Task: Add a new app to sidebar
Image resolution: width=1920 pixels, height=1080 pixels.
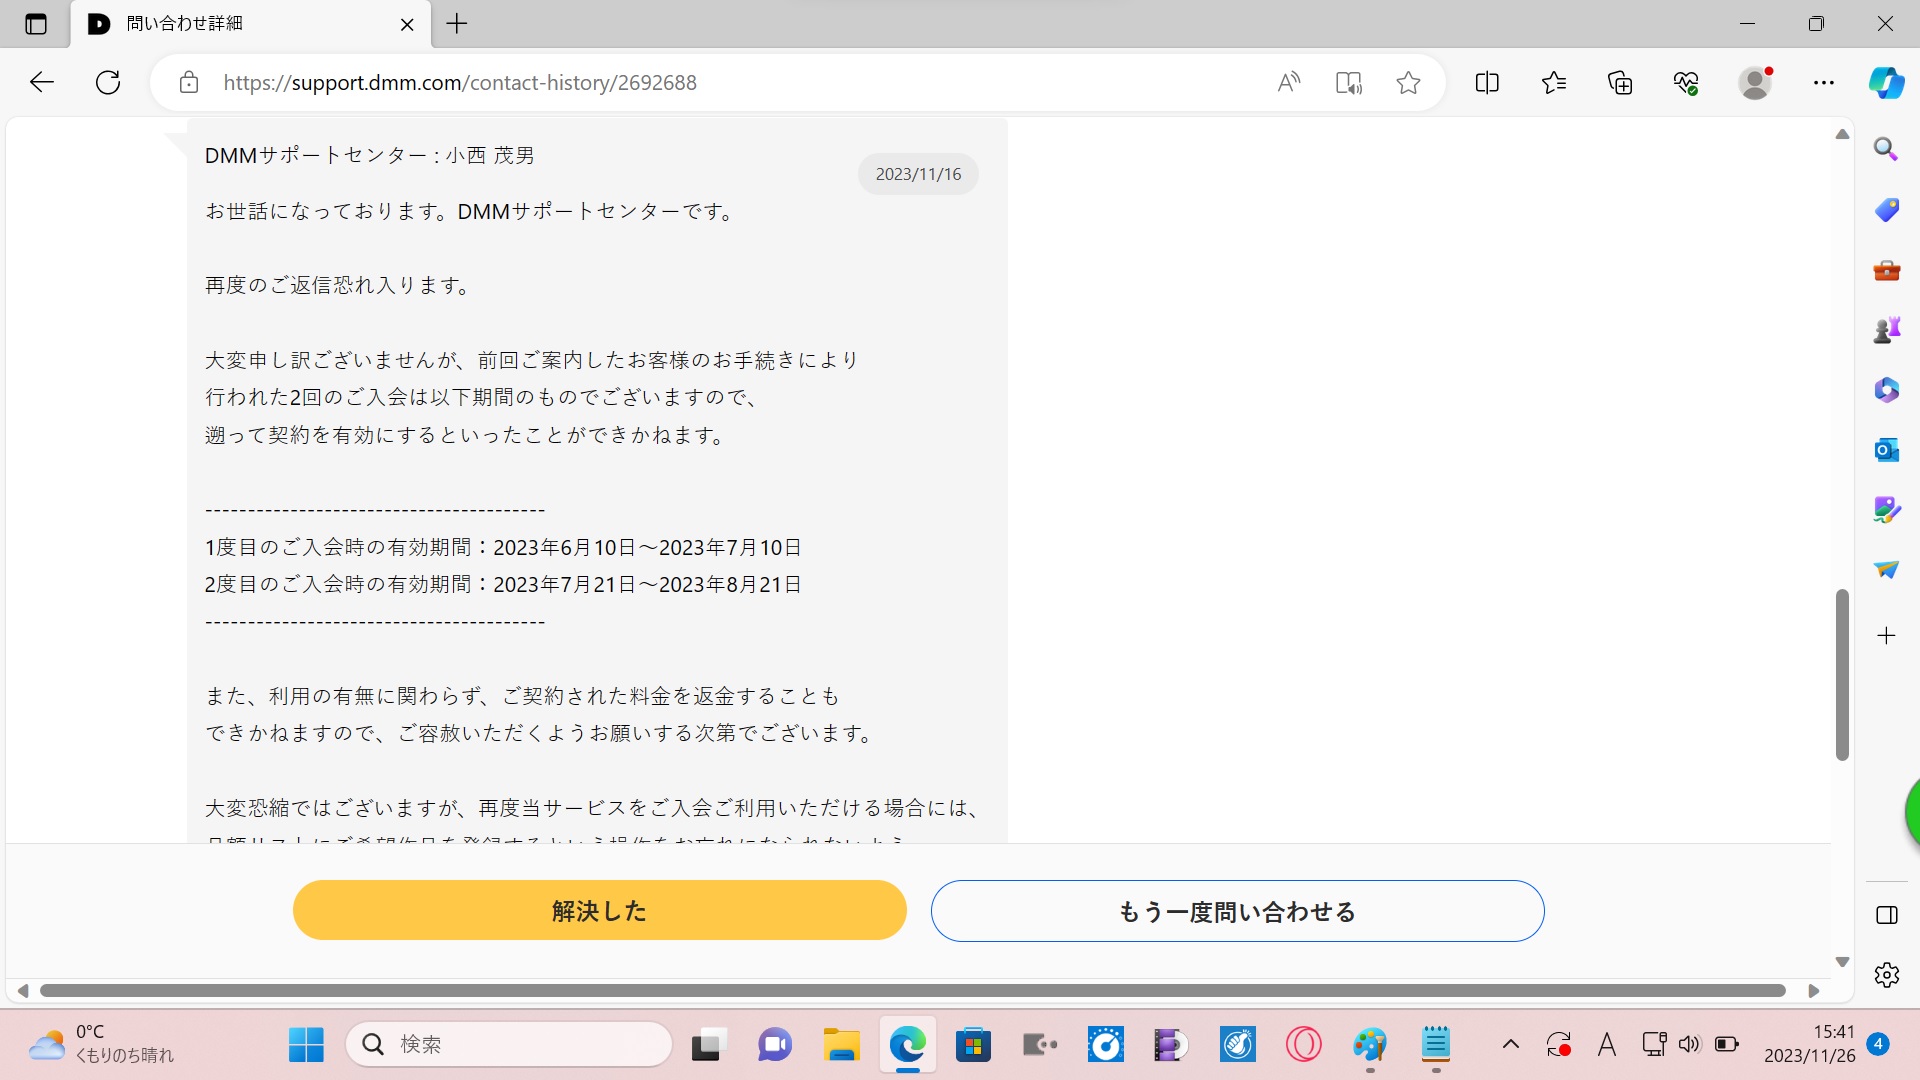Action: (1886, 636)
